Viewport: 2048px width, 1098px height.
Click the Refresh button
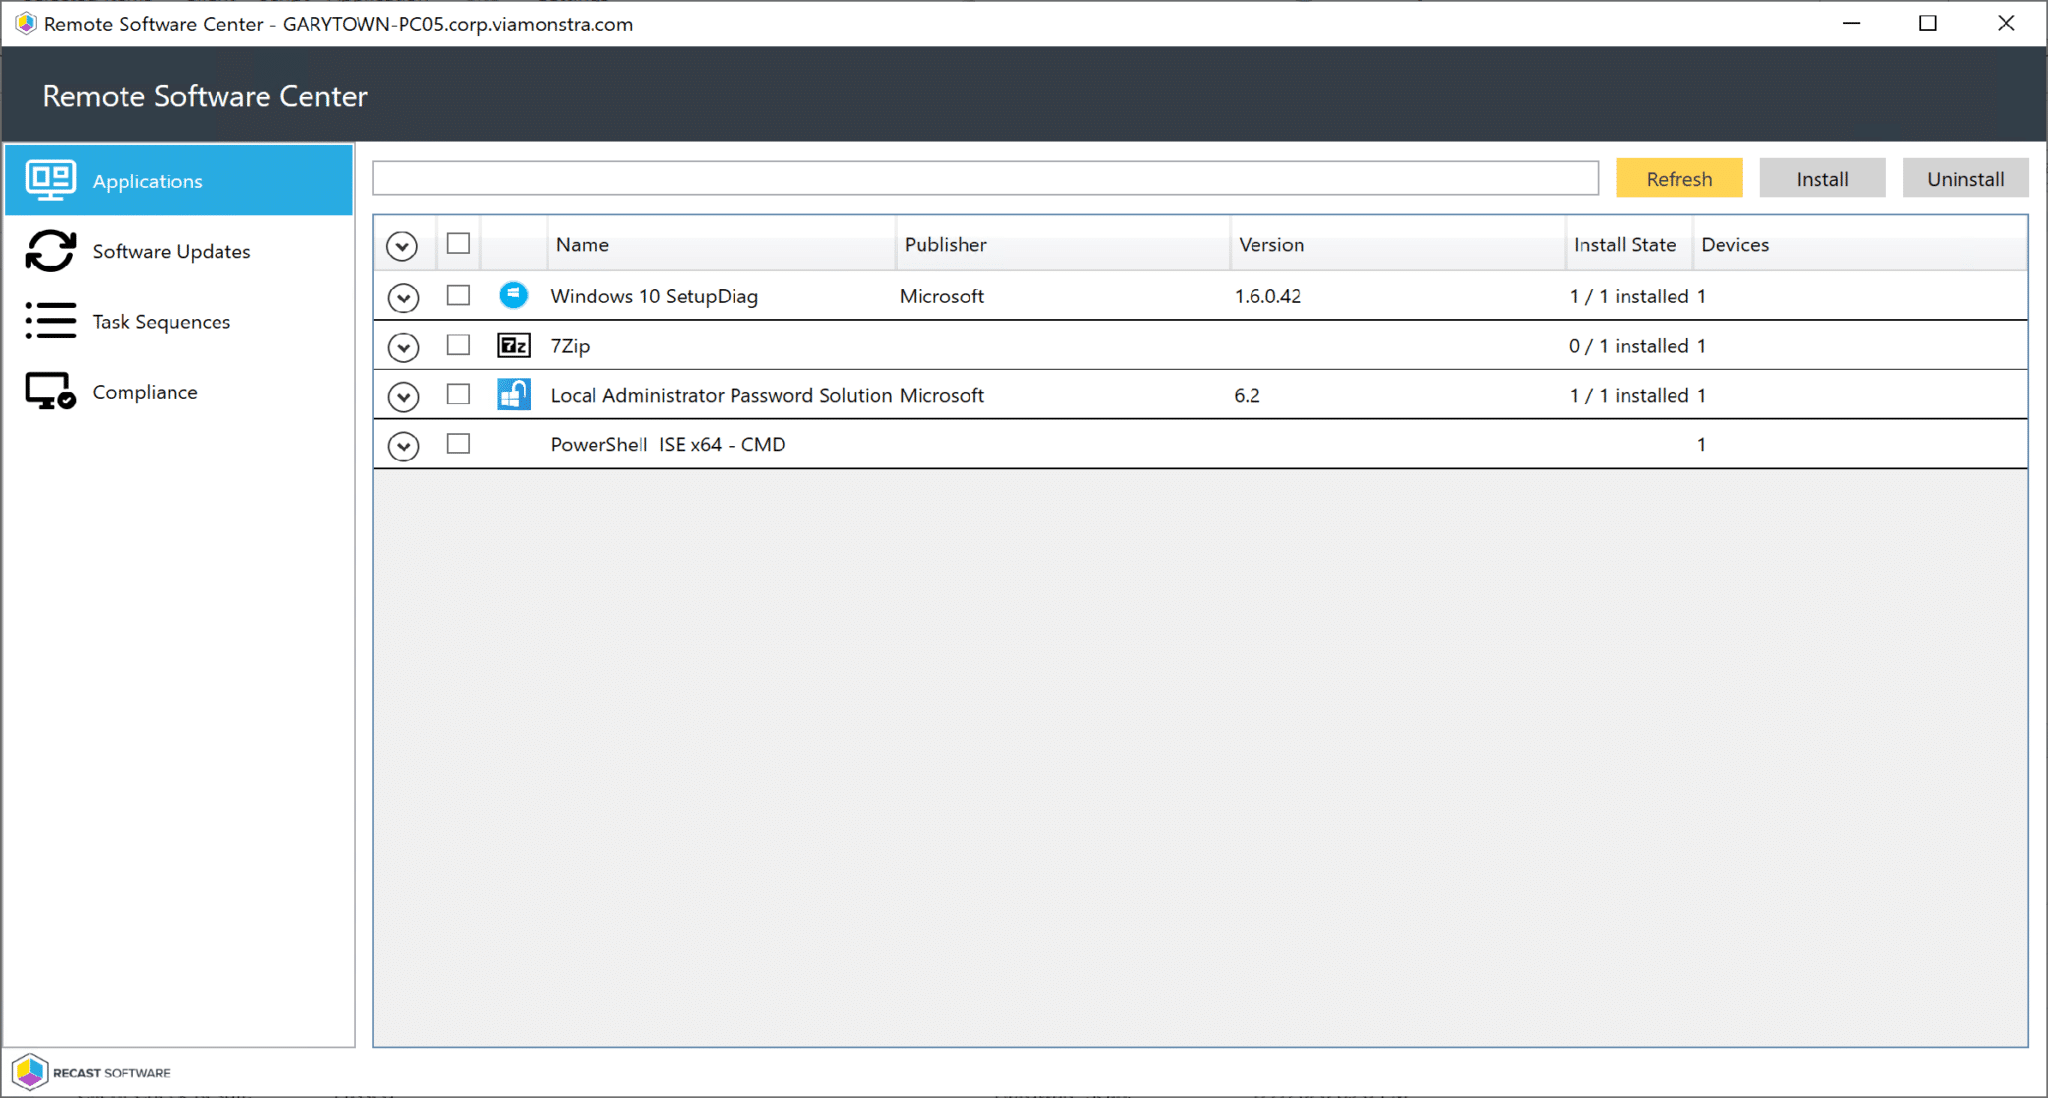click(x=1679, y=178)
